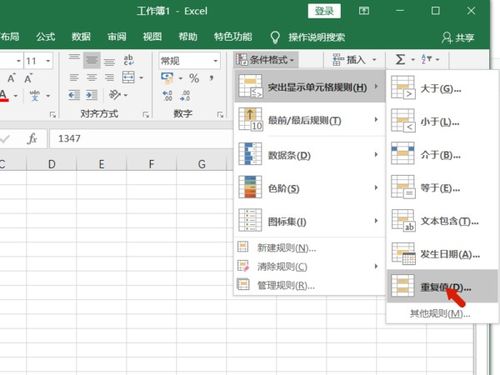Select bottom align icon
This screenshot has height=375, width=500.
click(109, 61)
